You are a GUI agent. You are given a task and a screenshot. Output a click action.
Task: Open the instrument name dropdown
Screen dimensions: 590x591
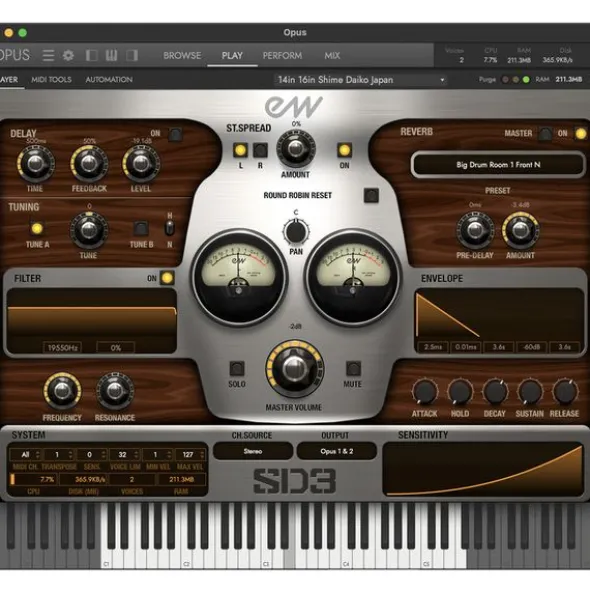(361, 80)
